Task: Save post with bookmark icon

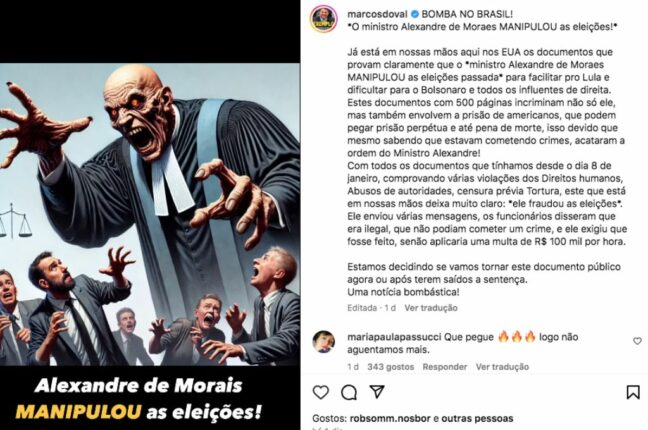Action: pyautogui.click(x=633, y=392)
